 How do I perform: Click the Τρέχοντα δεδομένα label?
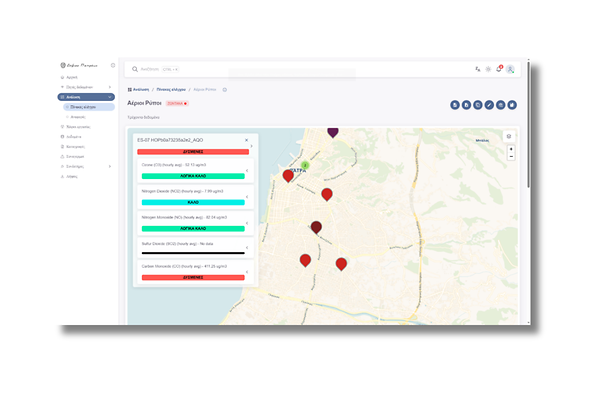tap(143, 117)
